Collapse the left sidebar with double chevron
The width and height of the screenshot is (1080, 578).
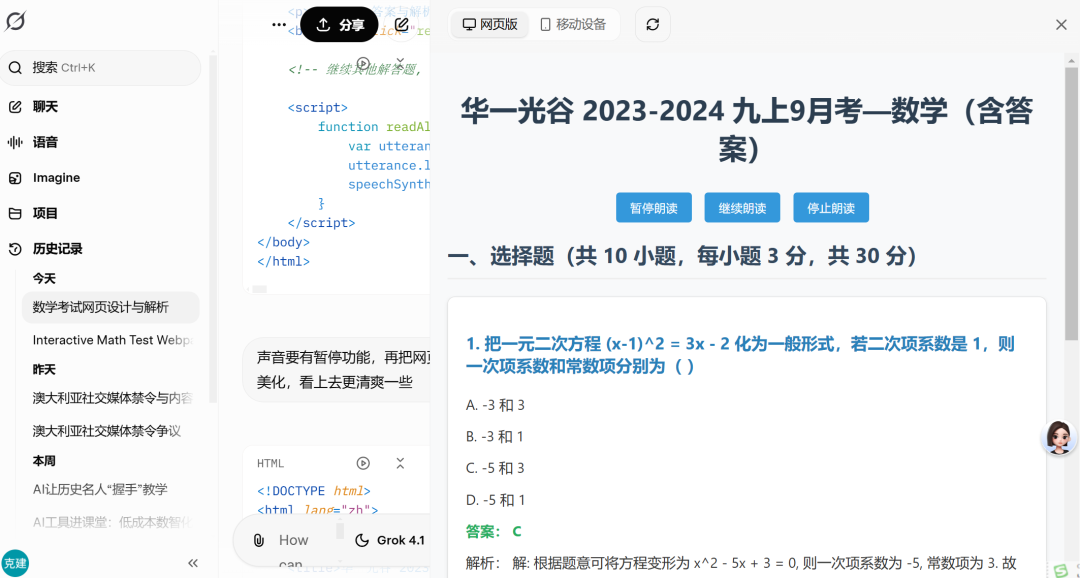193,563
